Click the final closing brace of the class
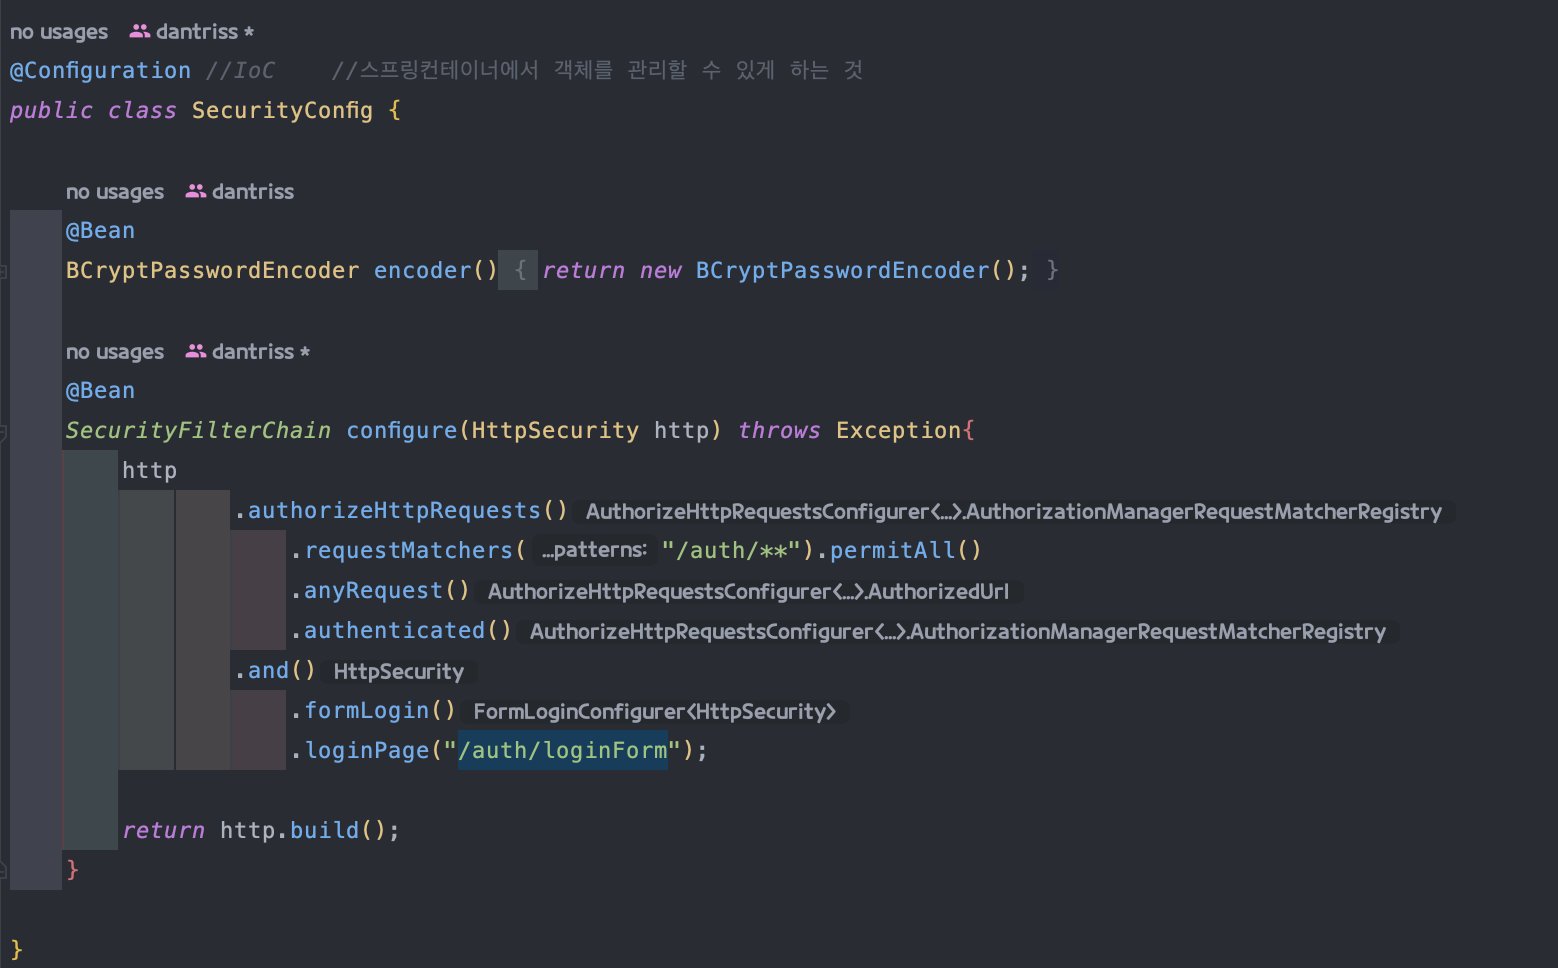This screenshot has width=1558, height=968. [16, 950]
